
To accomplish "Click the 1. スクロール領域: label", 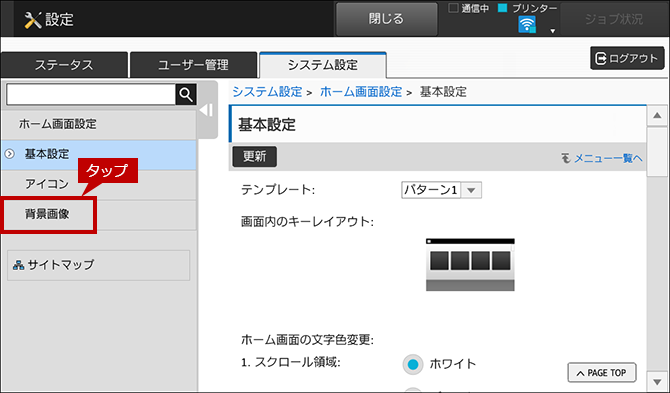I will [x=291, y=363].
